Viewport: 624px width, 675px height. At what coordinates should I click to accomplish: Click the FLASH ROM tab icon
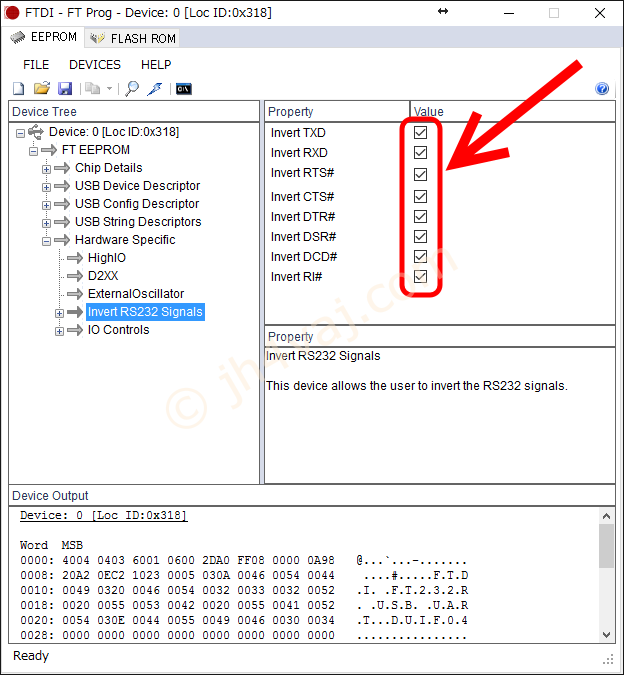pos(98,38)
